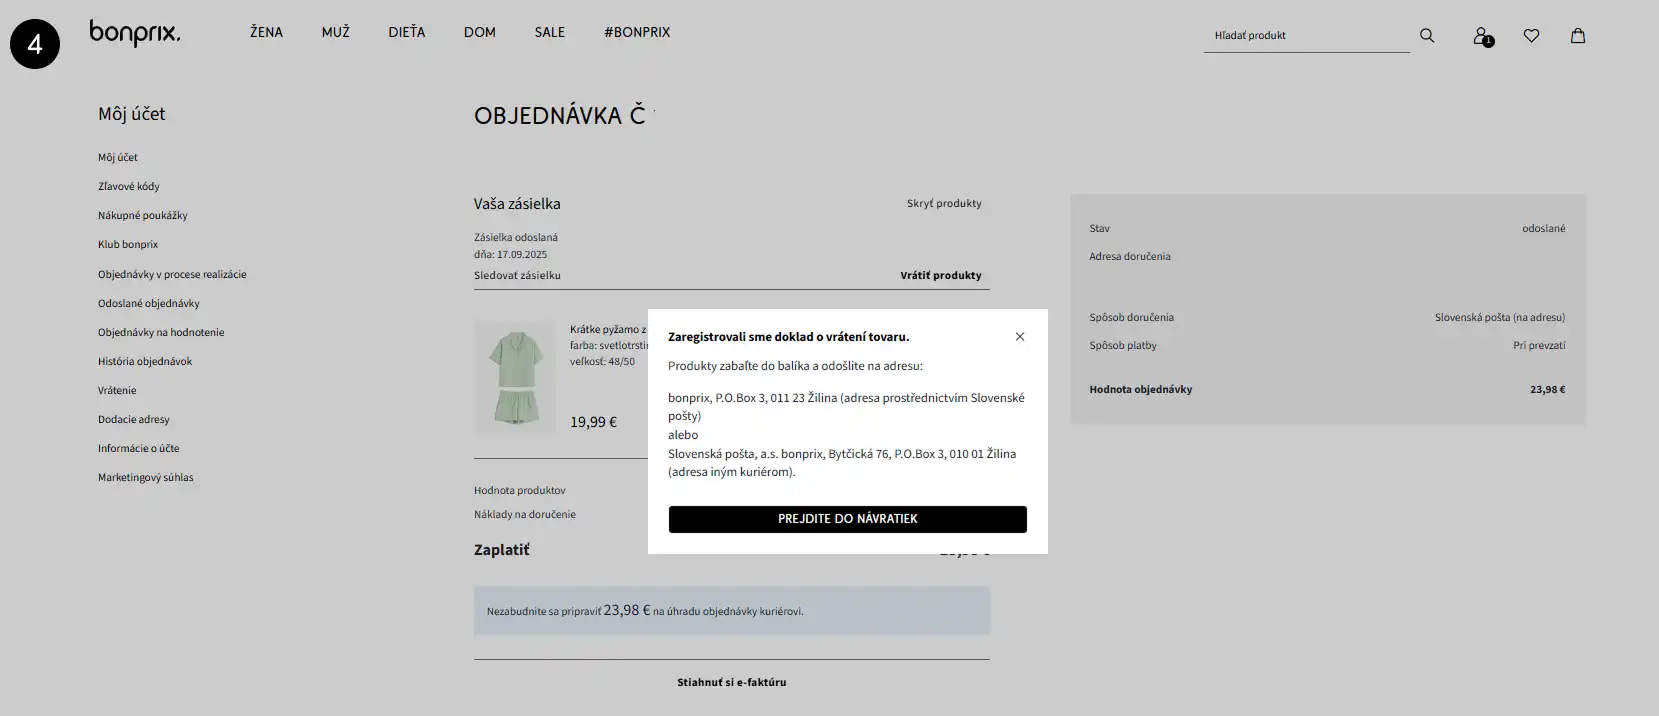Viewport: 1659px width, 716px height.
Task: Collapse products with Skryť produkty
Action: click(943, 203)
